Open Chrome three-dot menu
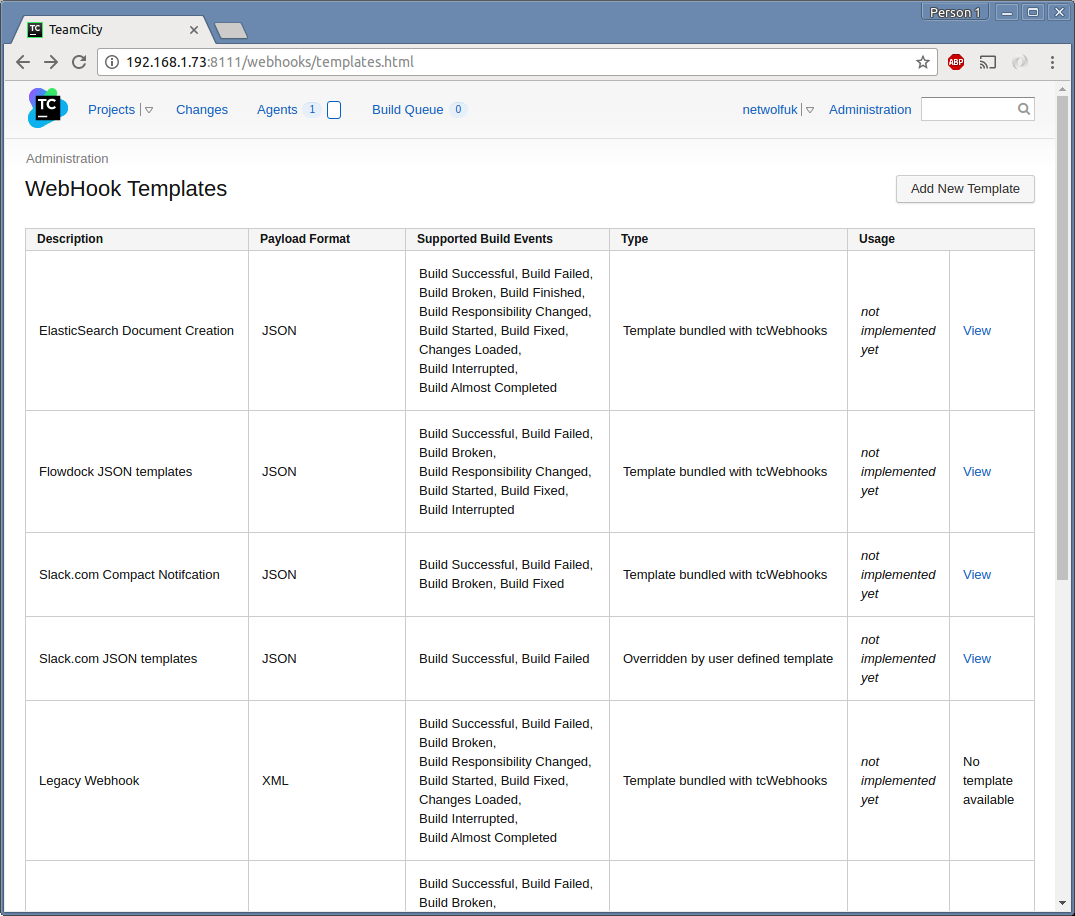The height and width of the screenshot is (916, 1075). point(1052,62)
